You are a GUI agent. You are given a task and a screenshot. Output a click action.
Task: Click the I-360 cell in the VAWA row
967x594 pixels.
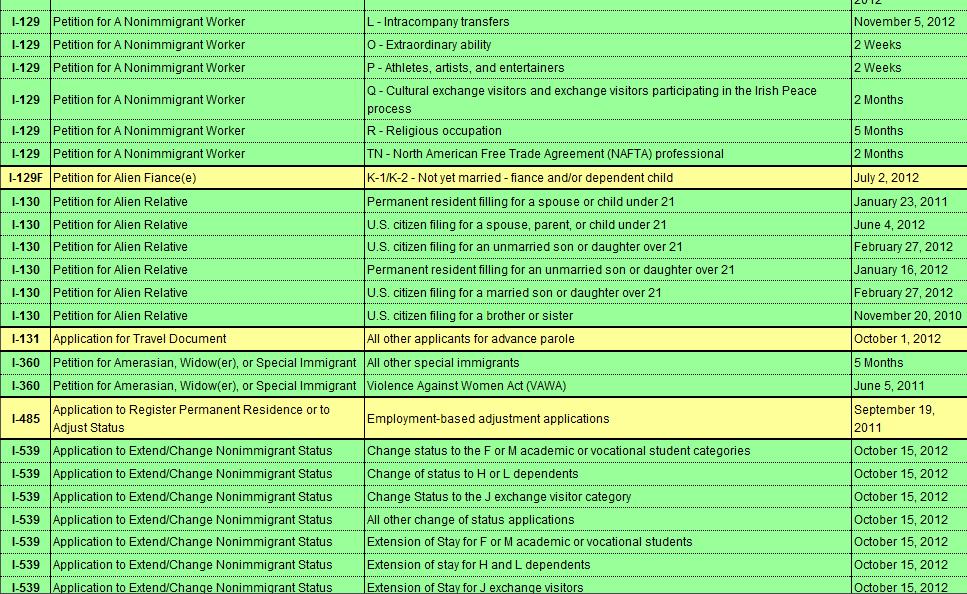pyautogui.click(x=25, y=386)
